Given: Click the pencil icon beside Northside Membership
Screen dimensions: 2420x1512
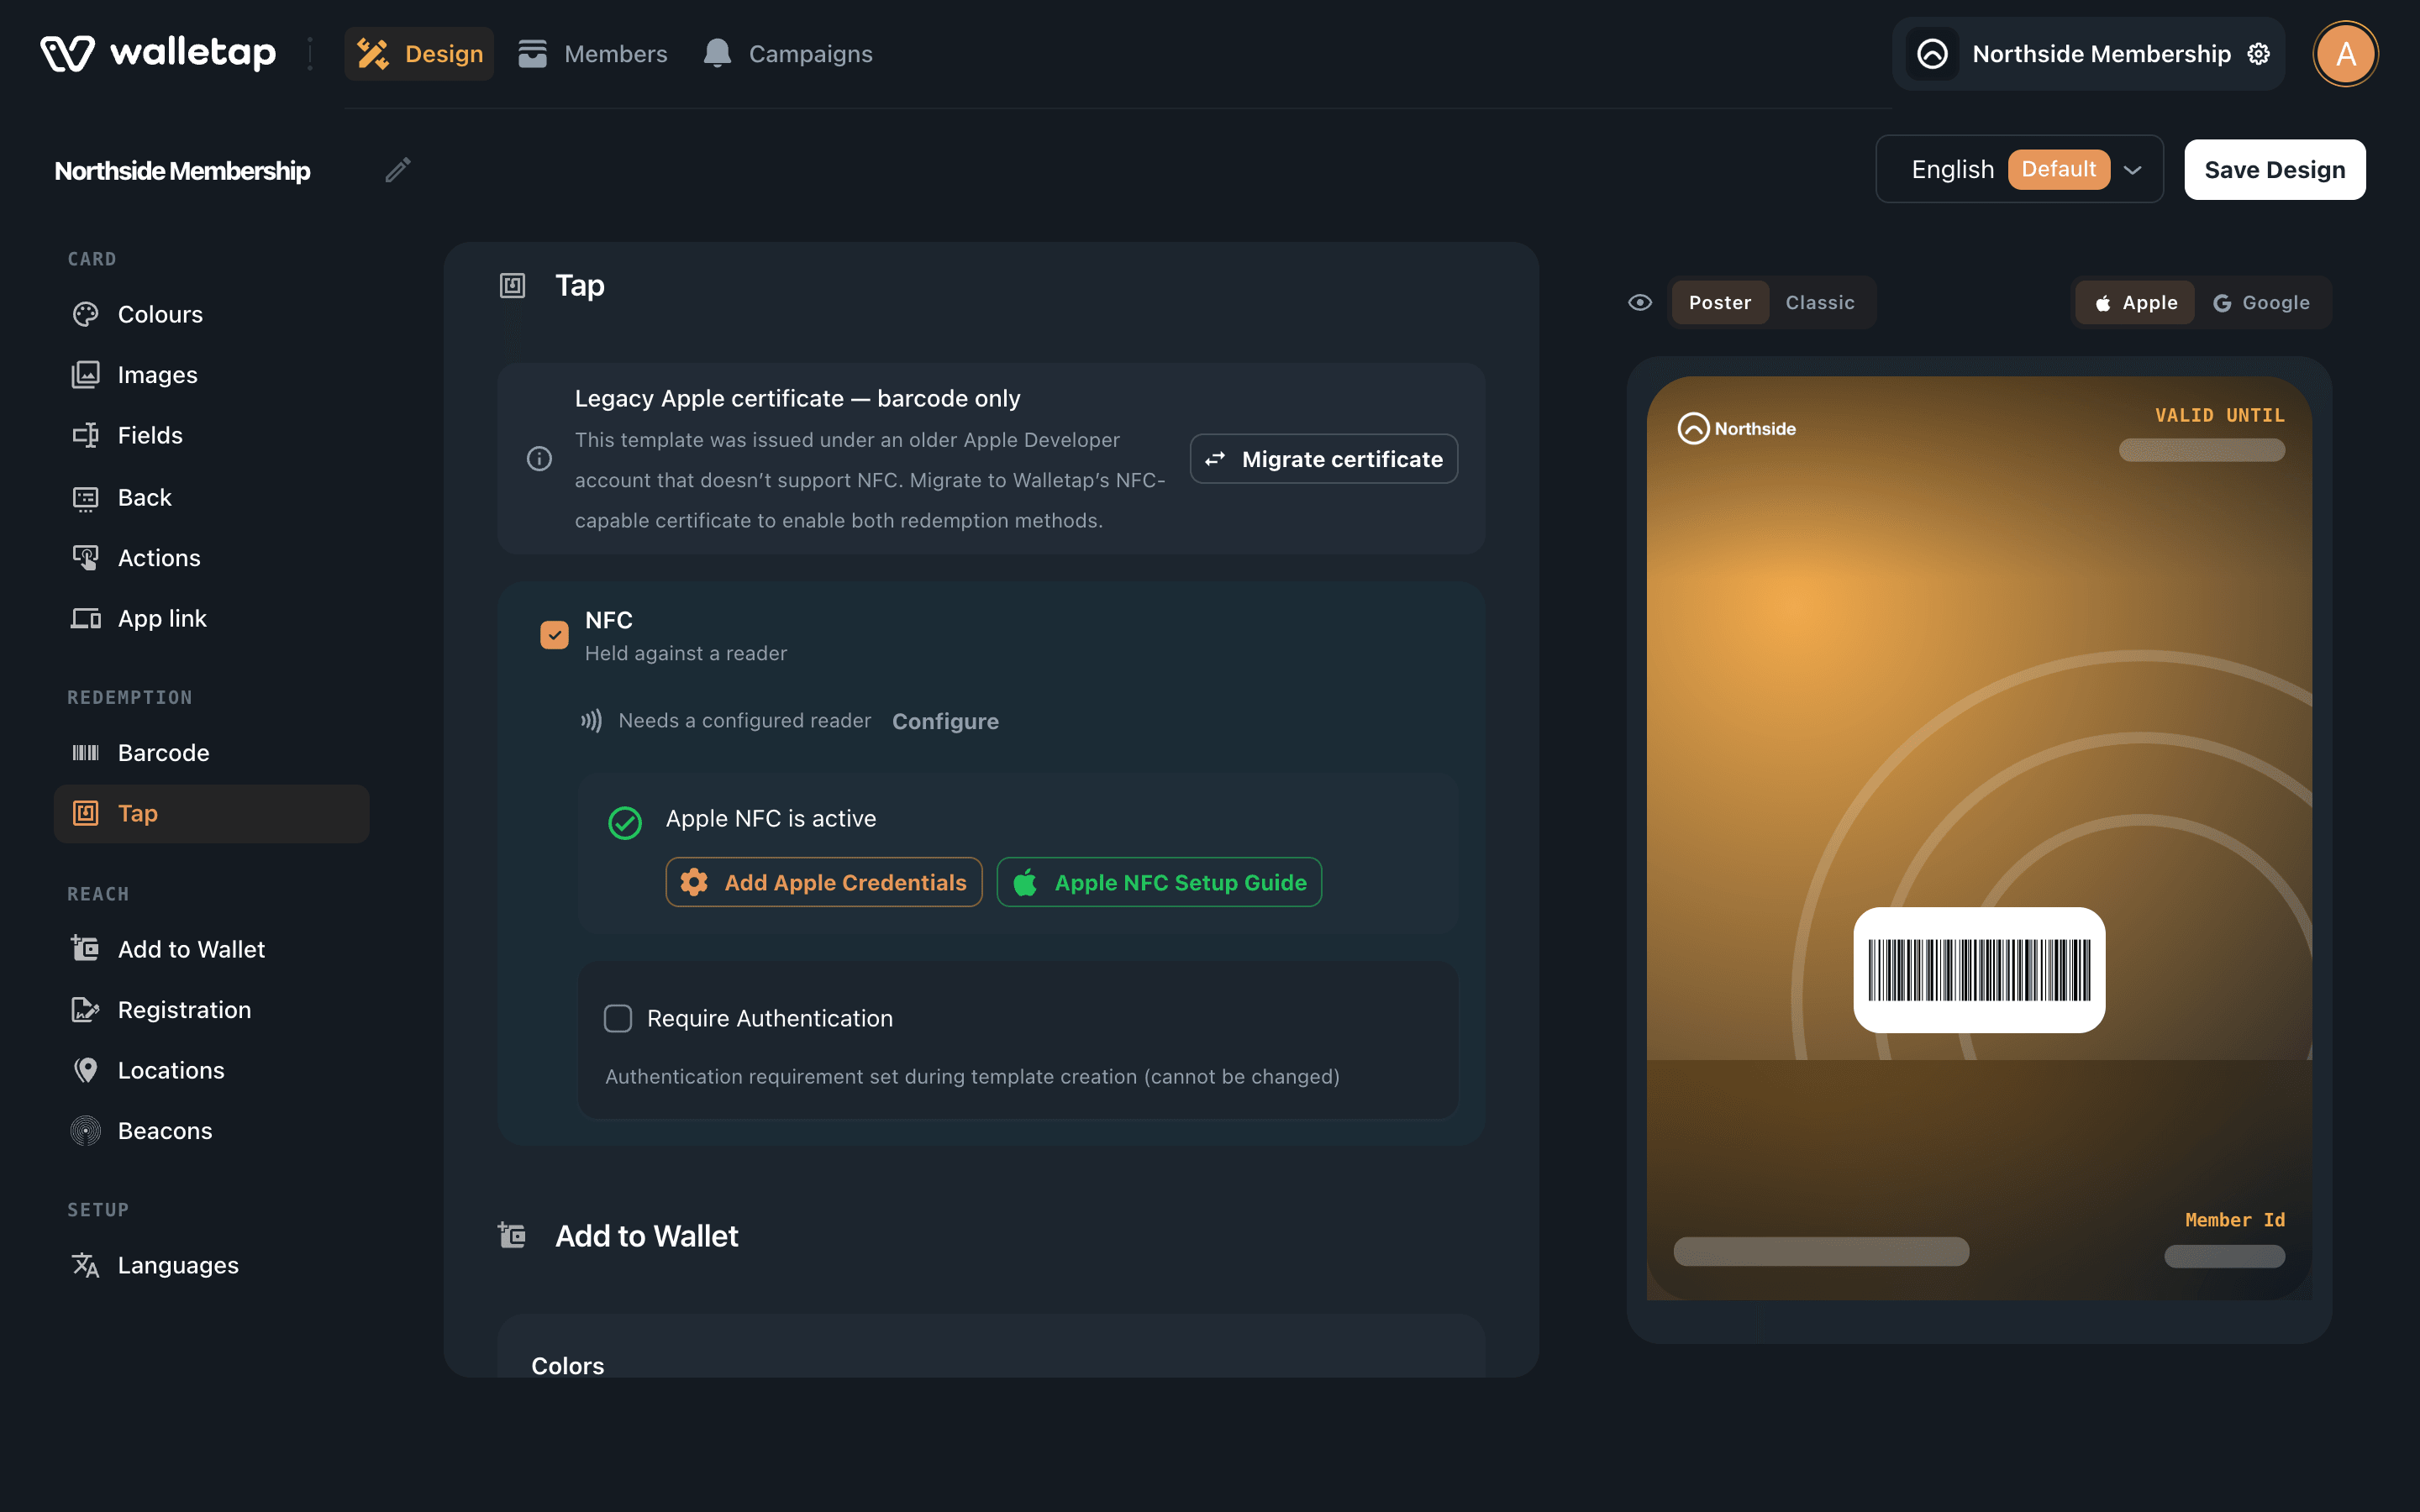Looking at the screenshot, I should click(x=398, y=170).
